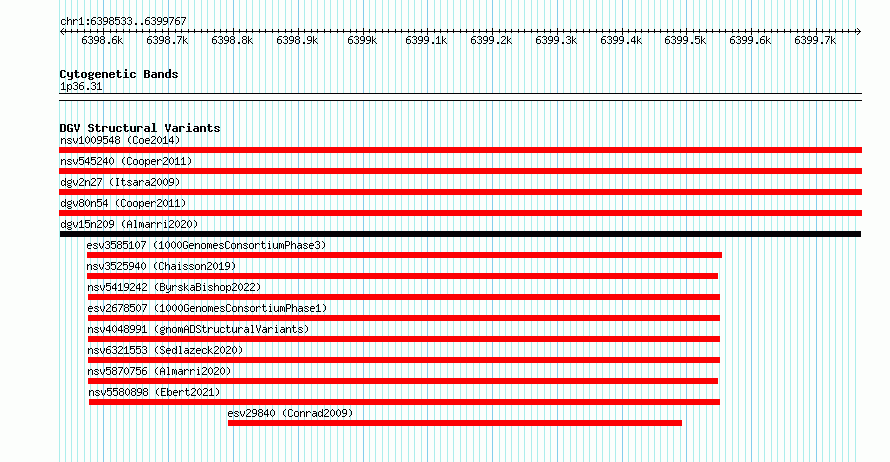Image resolution: width=890 pixels, height=462 pixels.
Task: Click the 6399.6k ruler tick label
Action: click(x=750, y=40)
